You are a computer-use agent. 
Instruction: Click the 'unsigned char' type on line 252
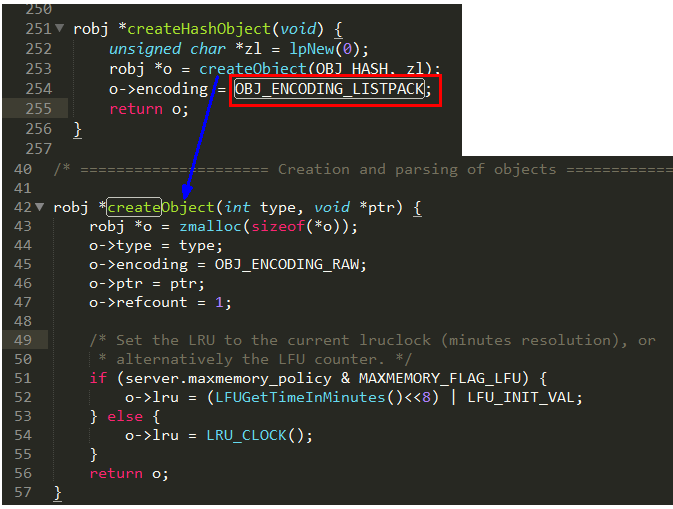167,48
